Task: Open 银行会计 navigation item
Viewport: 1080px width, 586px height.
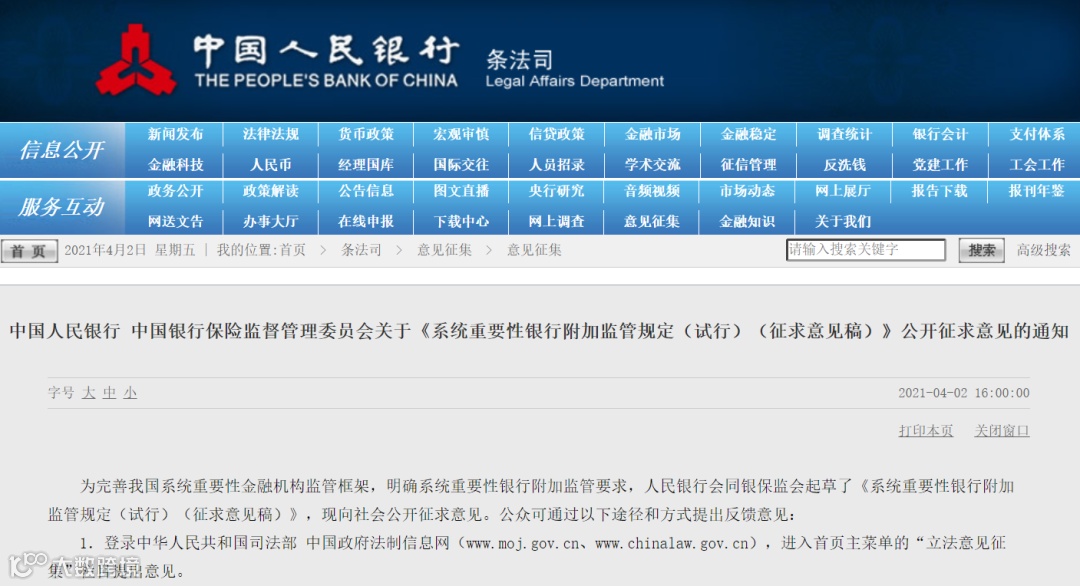Action: click(940, 134)
